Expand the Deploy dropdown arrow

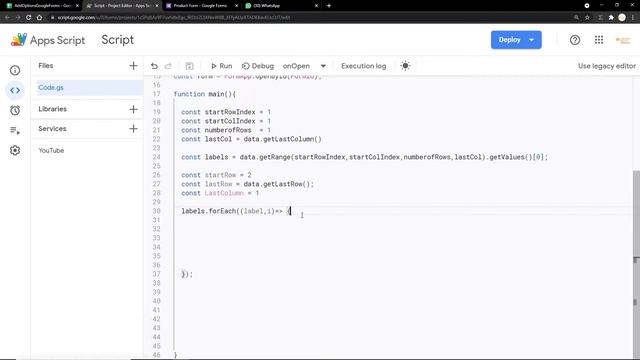532,40
